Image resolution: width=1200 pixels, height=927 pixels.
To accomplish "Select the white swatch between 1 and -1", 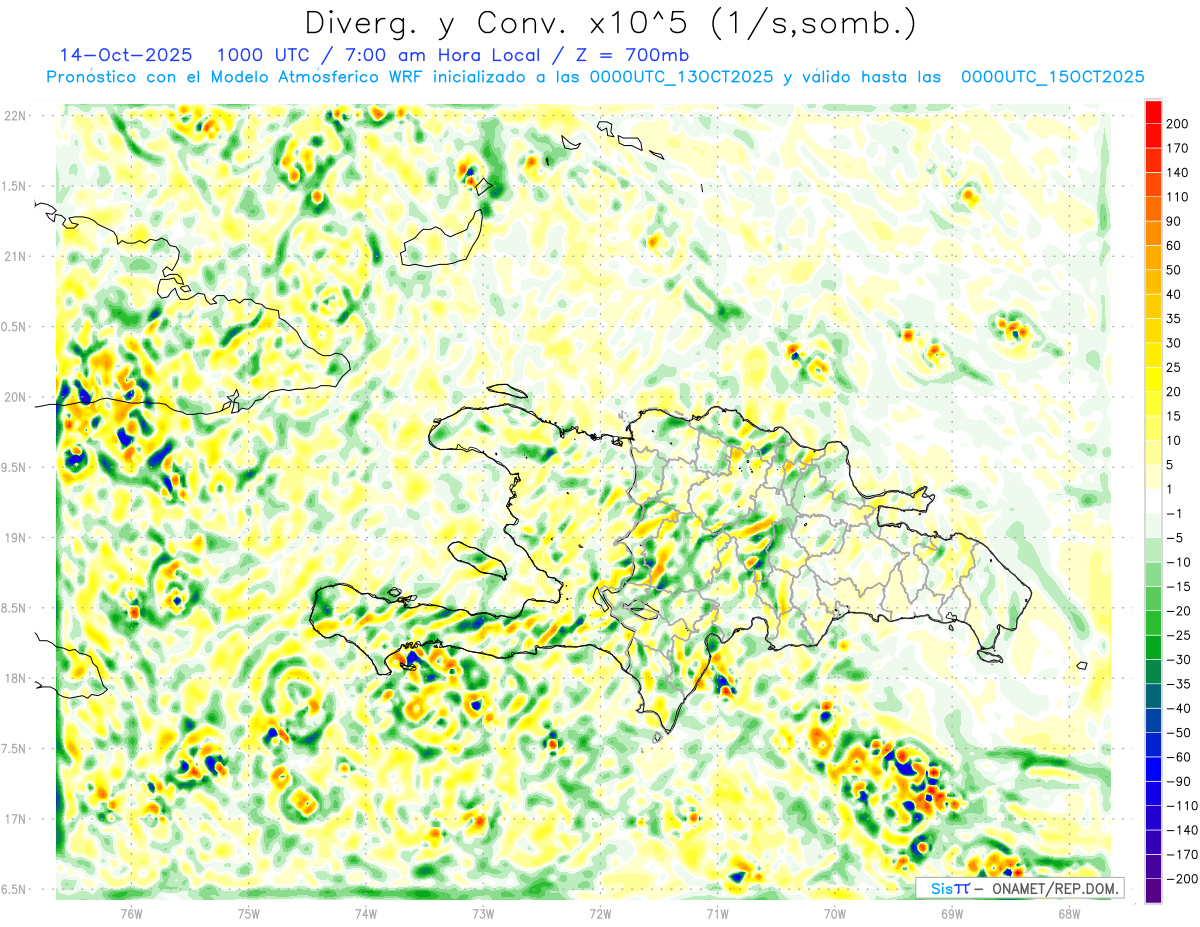I will 1153,501.
